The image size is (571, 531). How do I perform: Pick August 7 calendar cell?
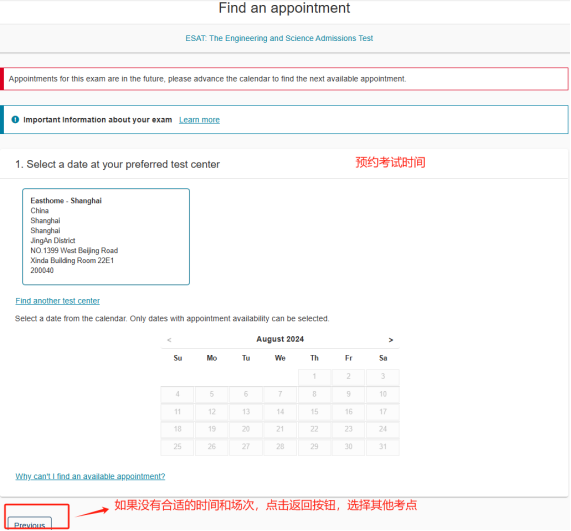280,394
